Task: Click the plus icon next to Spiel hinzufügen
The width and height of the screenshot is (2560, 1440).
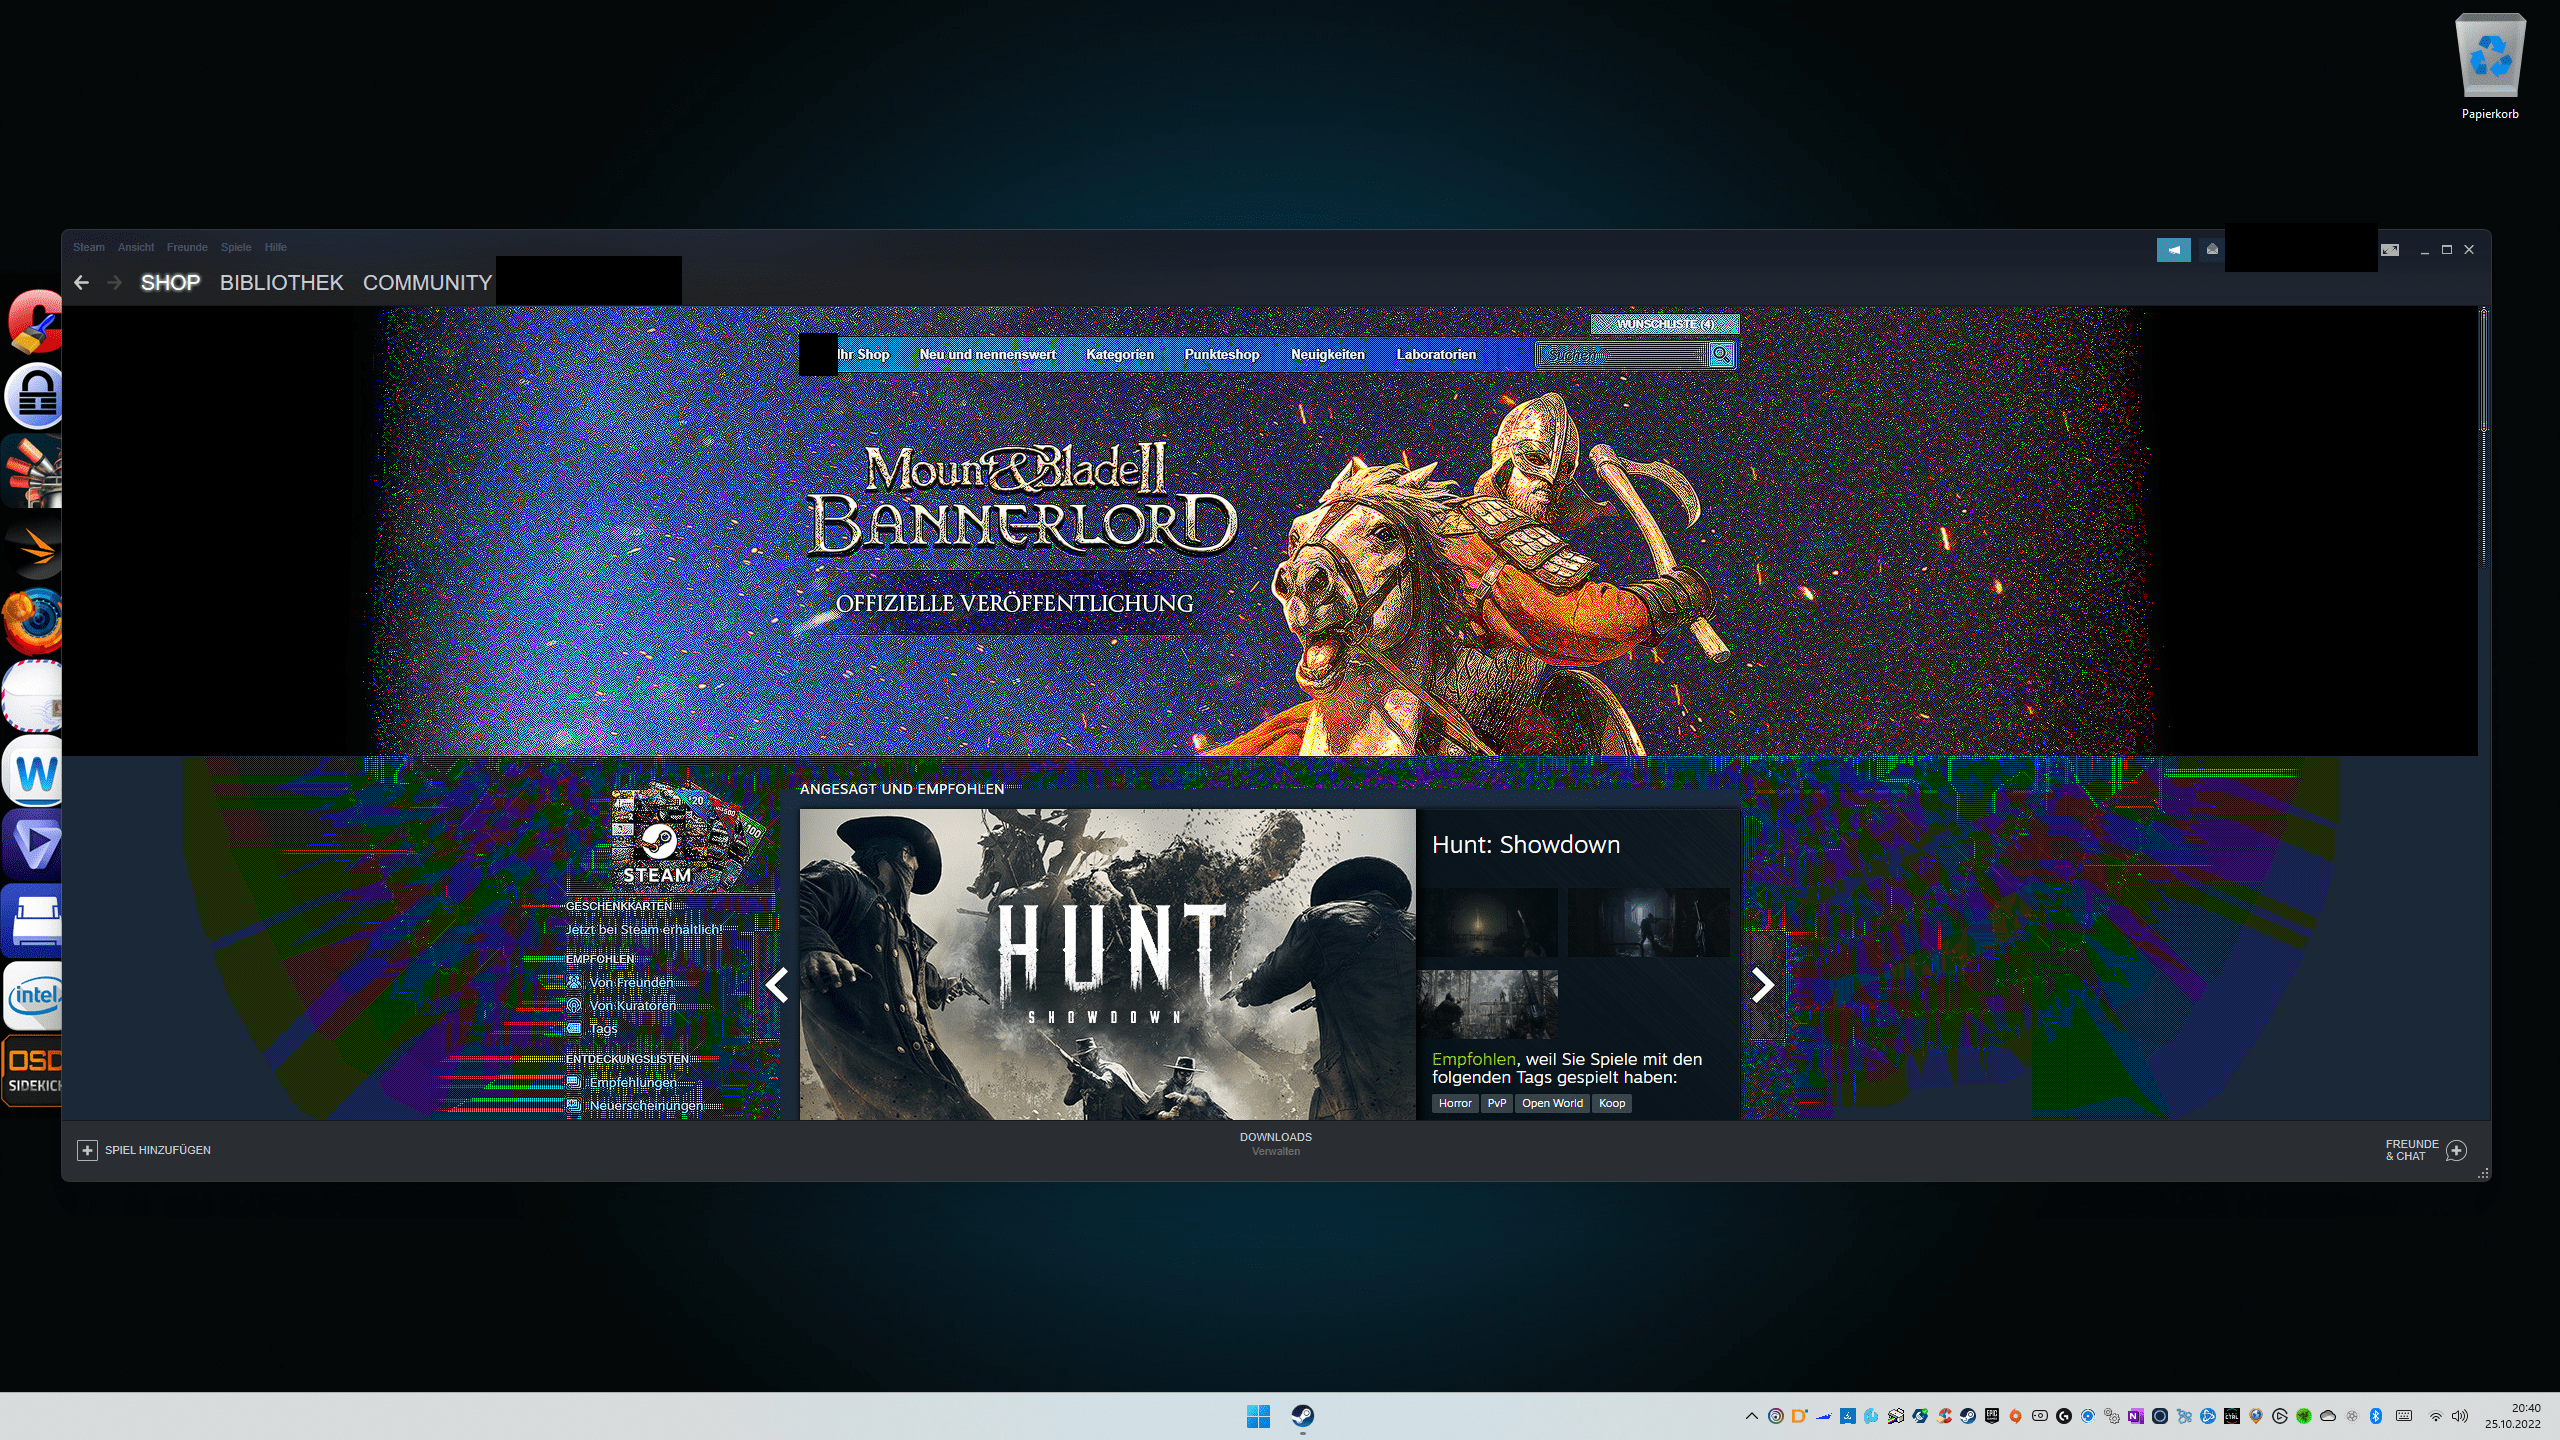Action: pos(87,1150)
